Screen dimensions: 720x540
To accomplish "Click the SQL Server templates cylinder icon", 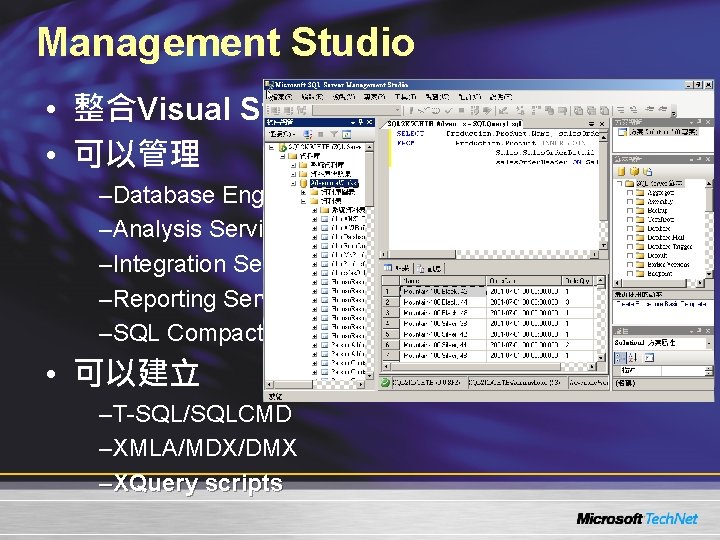I will pos(621,171).
